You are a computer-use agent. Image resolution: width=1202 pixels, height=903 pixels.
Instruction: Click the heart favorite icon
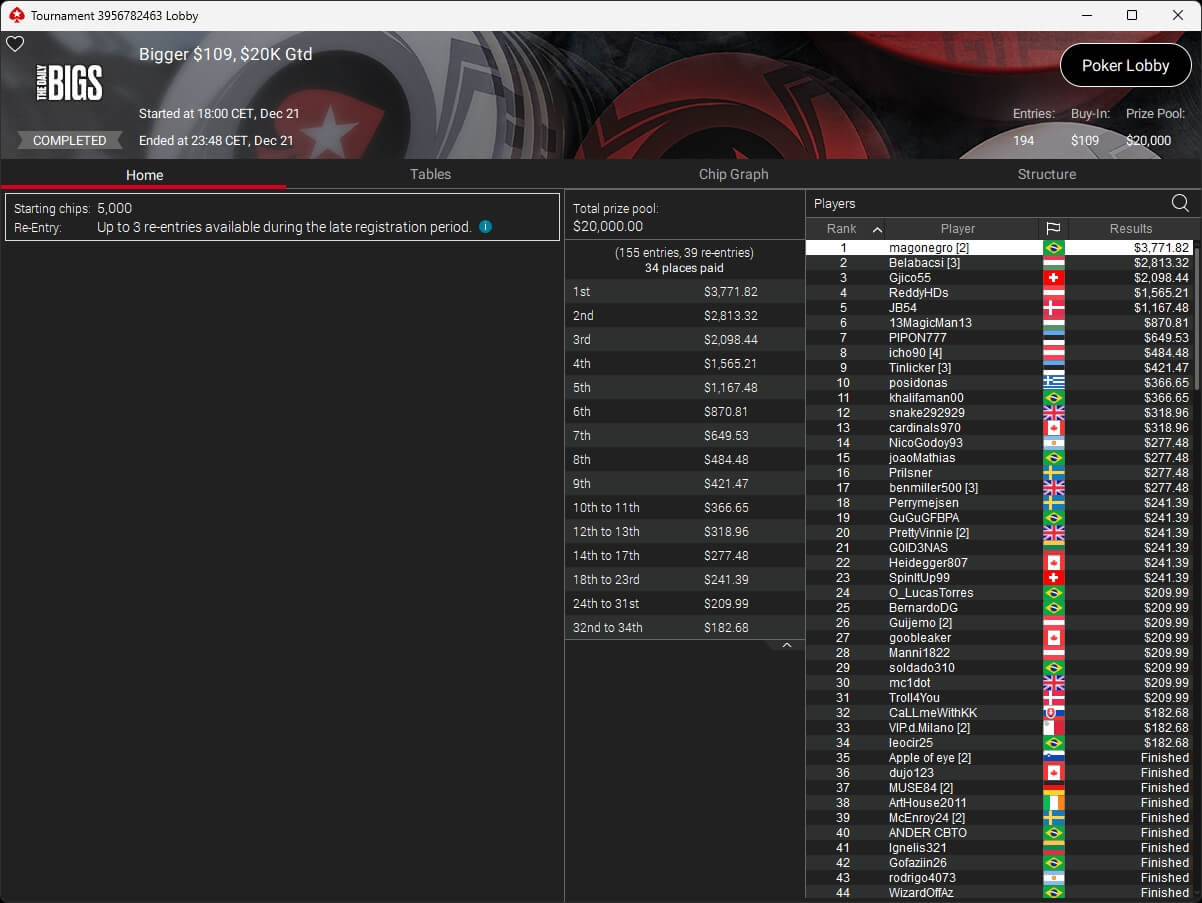15,44
